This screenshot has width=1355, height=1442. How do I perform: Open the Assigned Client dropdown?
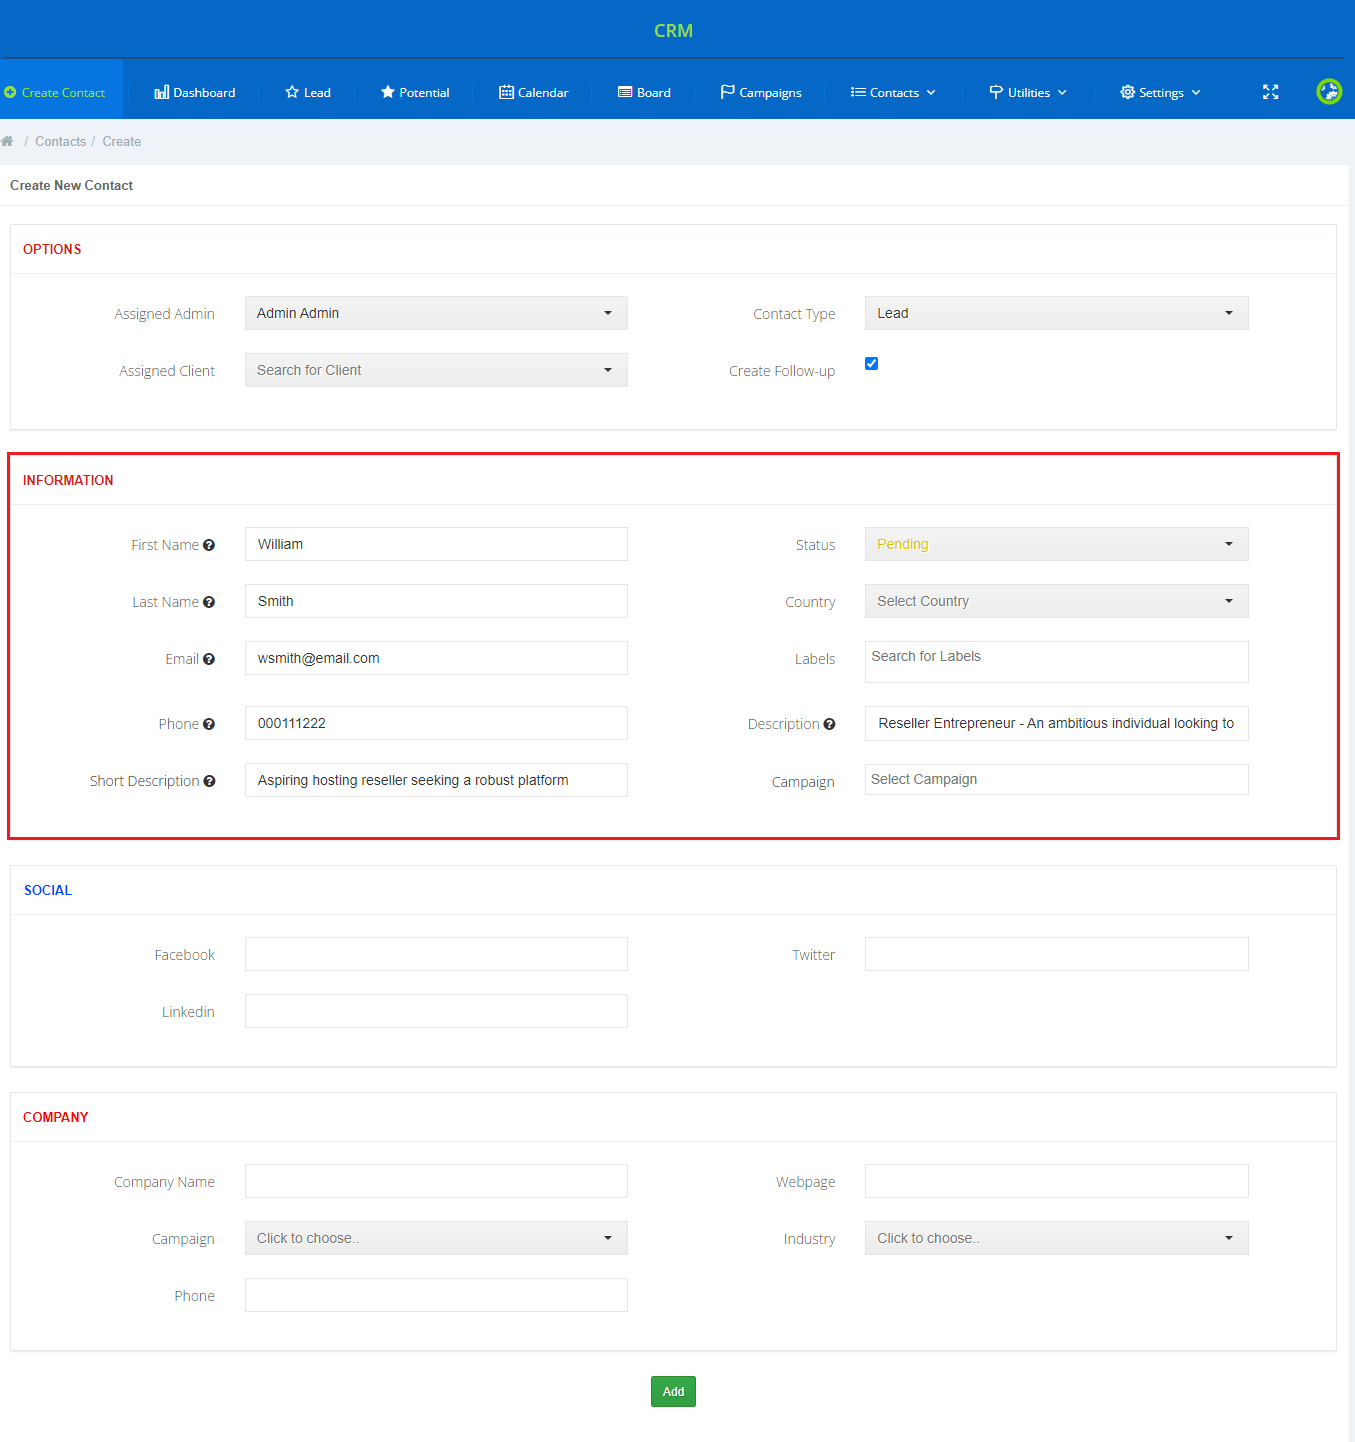[436, 370]
